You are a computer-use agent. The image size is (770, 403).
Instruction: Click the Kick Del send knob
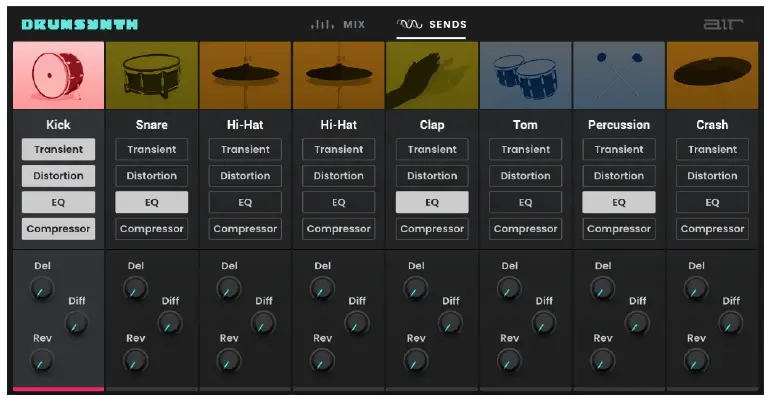click(x=42, y=289)
